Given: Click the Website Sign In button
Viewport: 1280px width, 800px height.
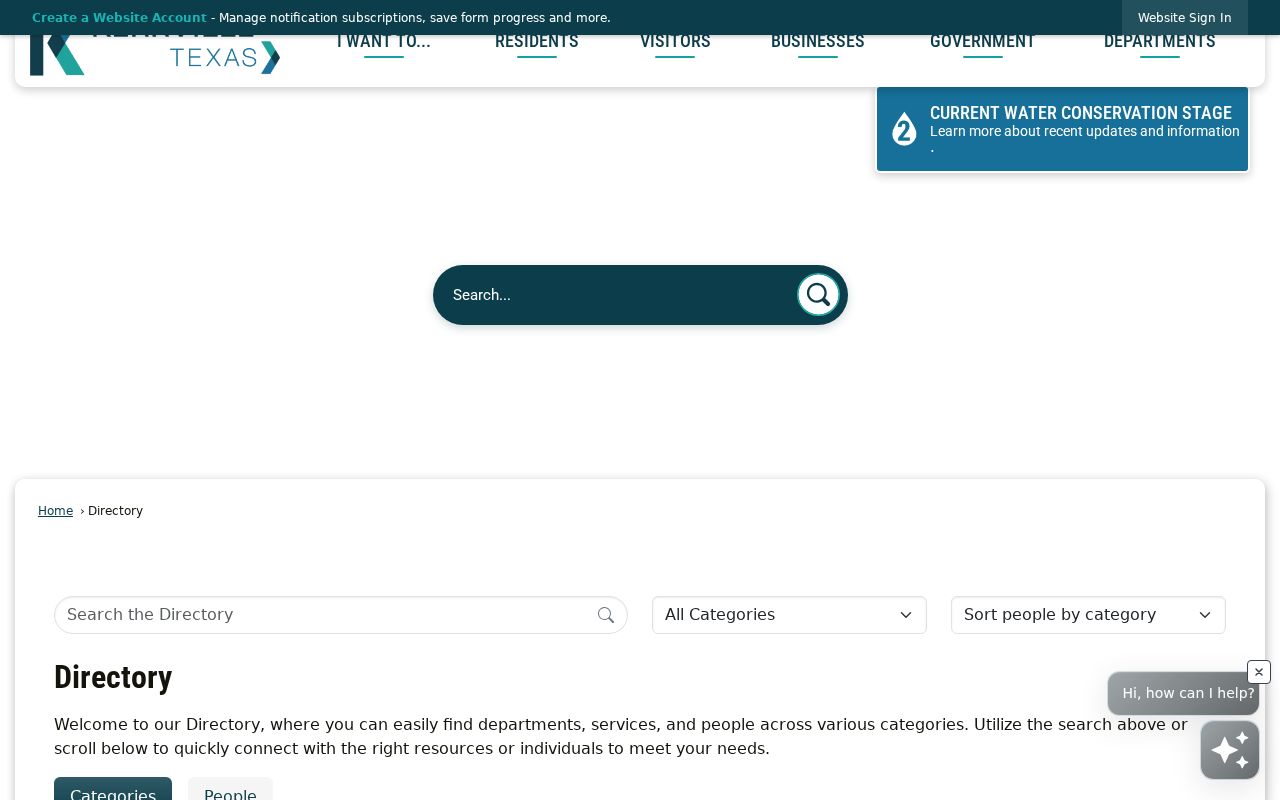Looking at the screenshot, I should point(1185,18).
